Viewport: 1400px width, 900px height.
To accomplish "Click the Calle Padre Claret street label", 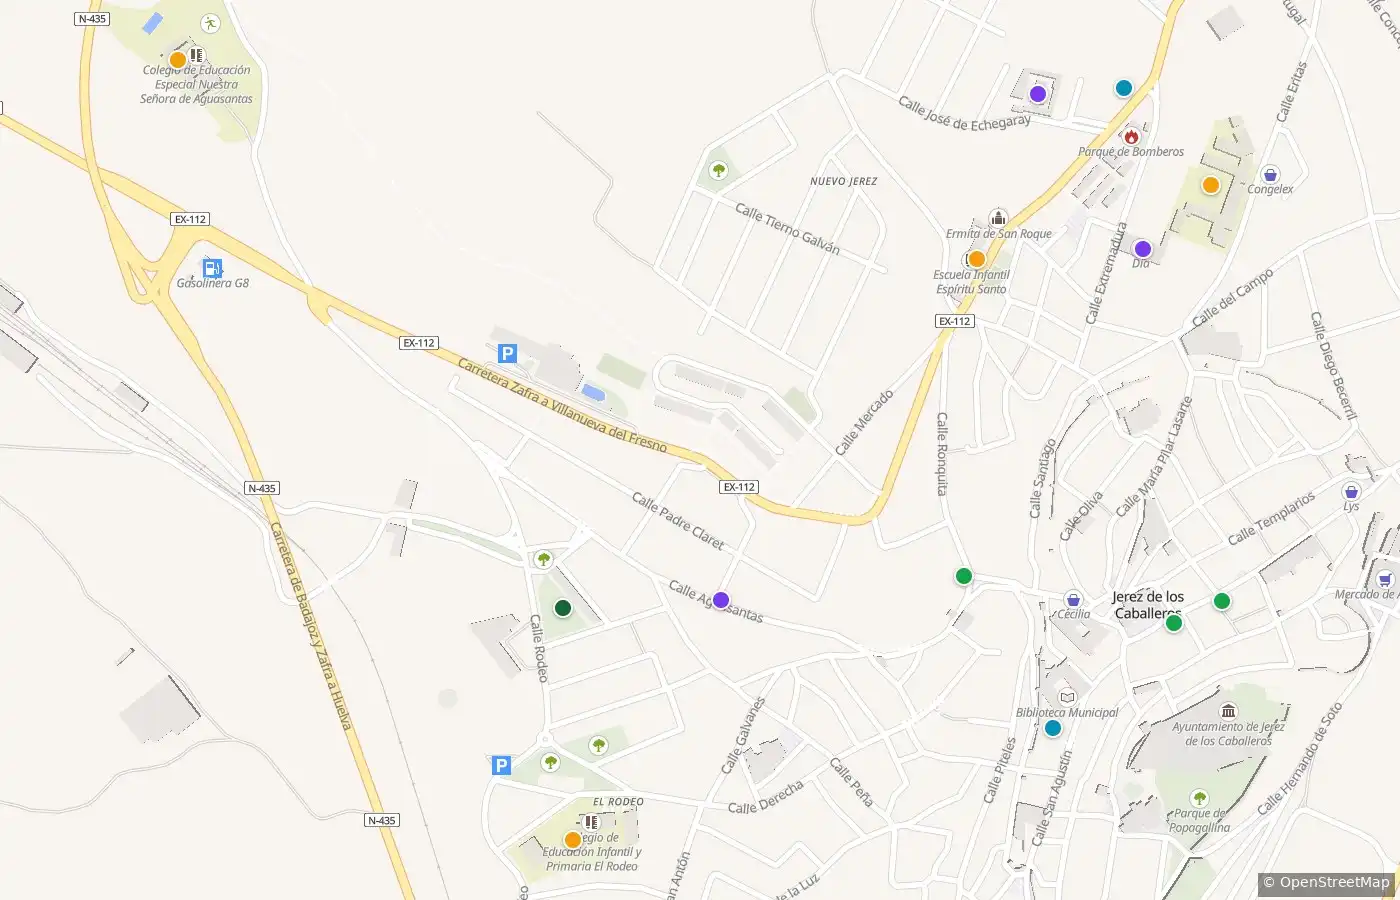I will coord(678,521).
